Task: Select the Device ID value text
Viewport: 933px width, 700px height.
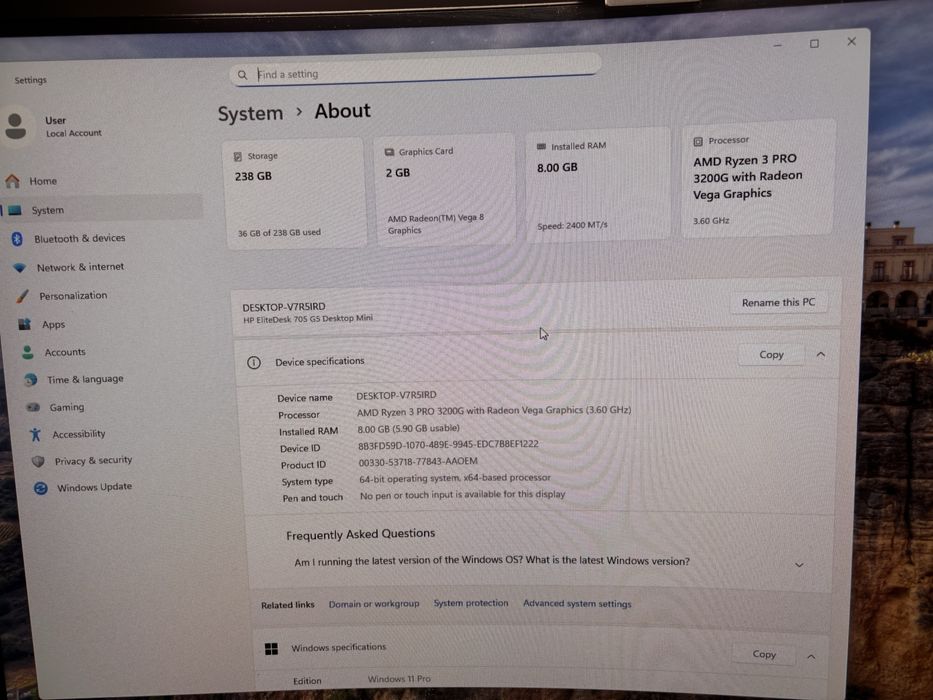Action: click(x=448, y=444)
